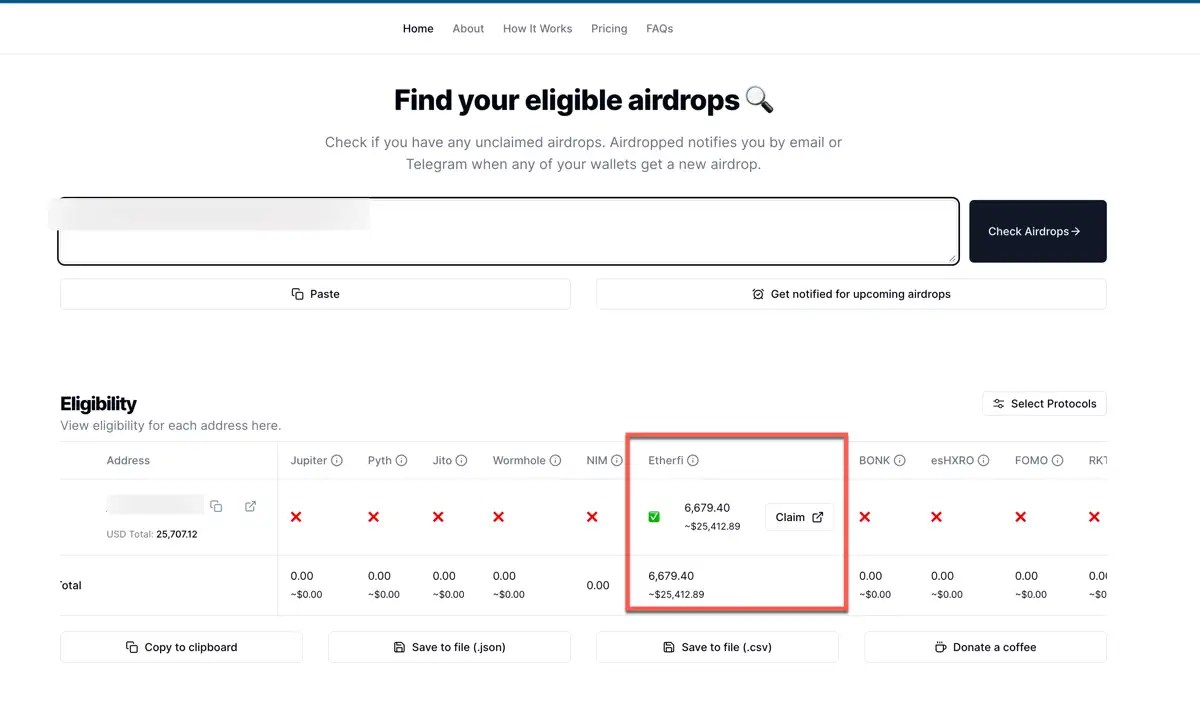Click the green checkmark under Etherfi
Image resolution: width=1200 pixels, height=714 pixels.
point(654,517)
